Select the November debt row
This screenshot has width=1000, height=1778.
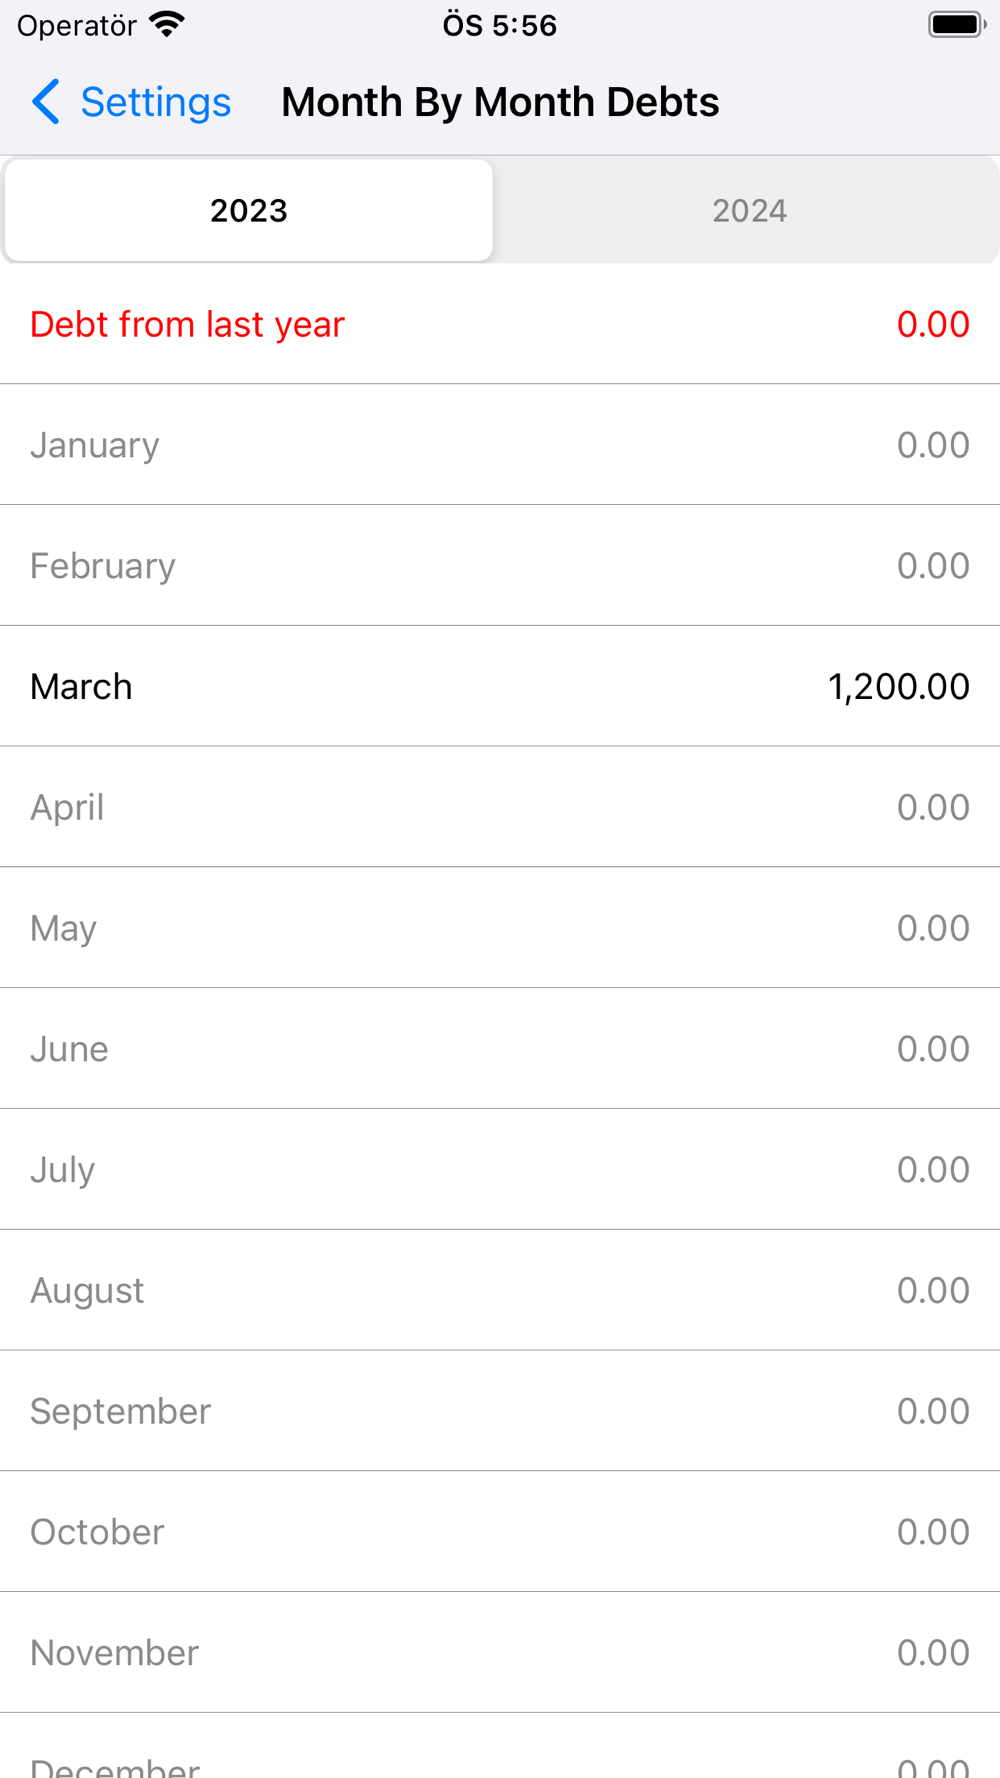(500, 1653)
